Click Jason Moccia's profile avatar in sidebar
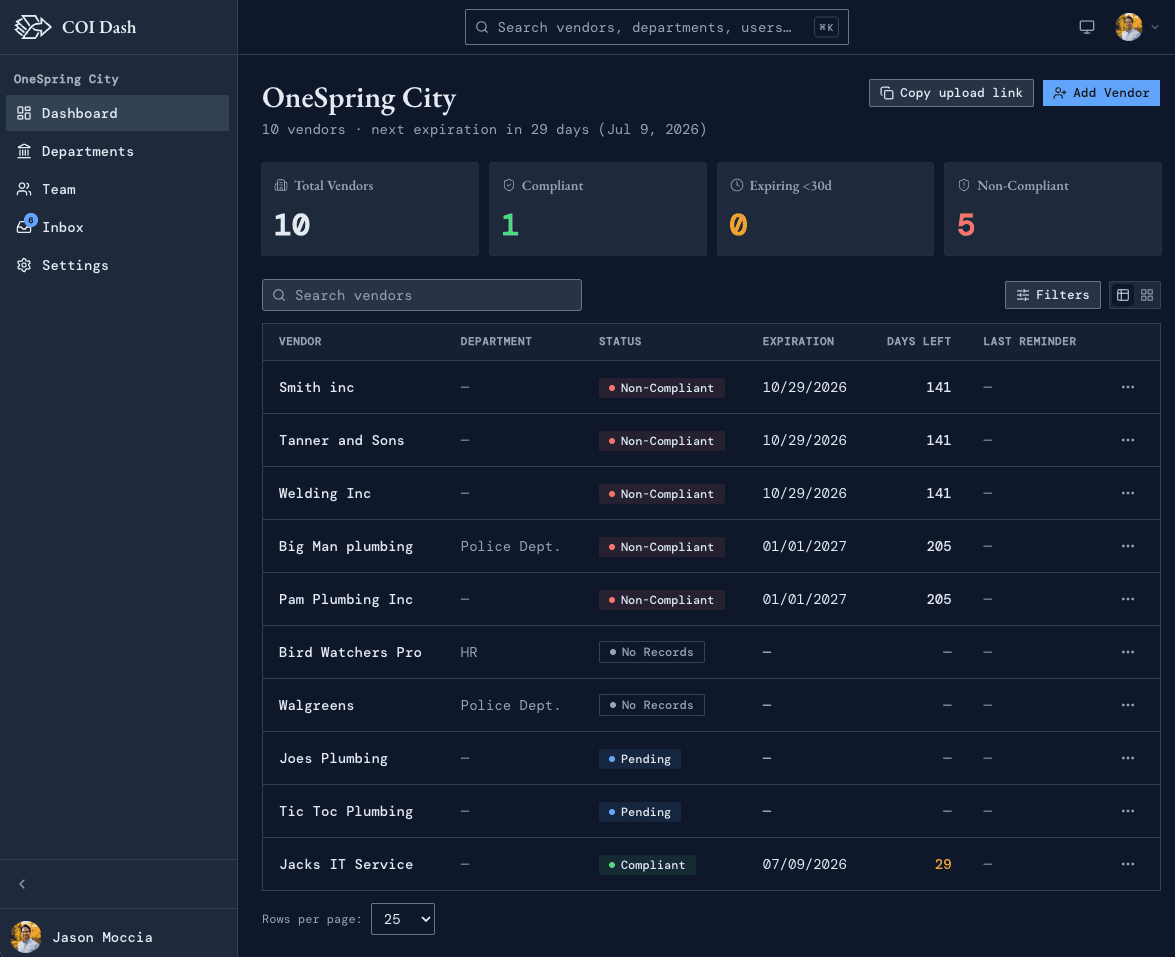The height and width of the screenshot is (957, 1175). (26, 937)
